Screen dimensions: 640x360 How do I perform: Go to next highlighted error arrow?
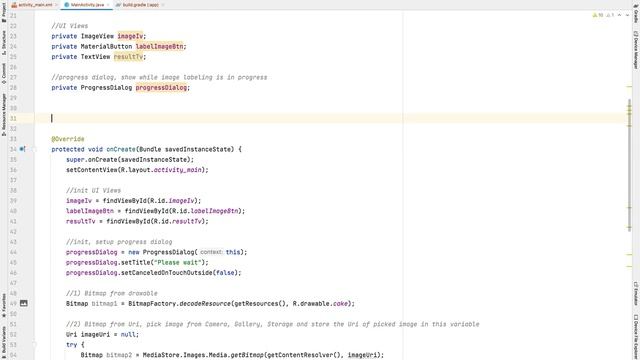(x=627, y=15)
